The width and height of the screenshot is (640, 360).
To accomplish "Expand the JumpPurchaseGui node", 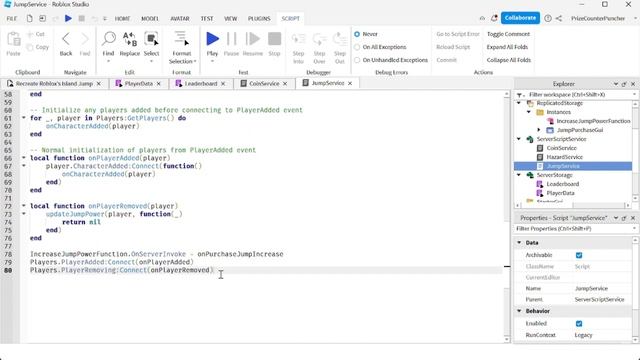I will [x=539, y=130].
